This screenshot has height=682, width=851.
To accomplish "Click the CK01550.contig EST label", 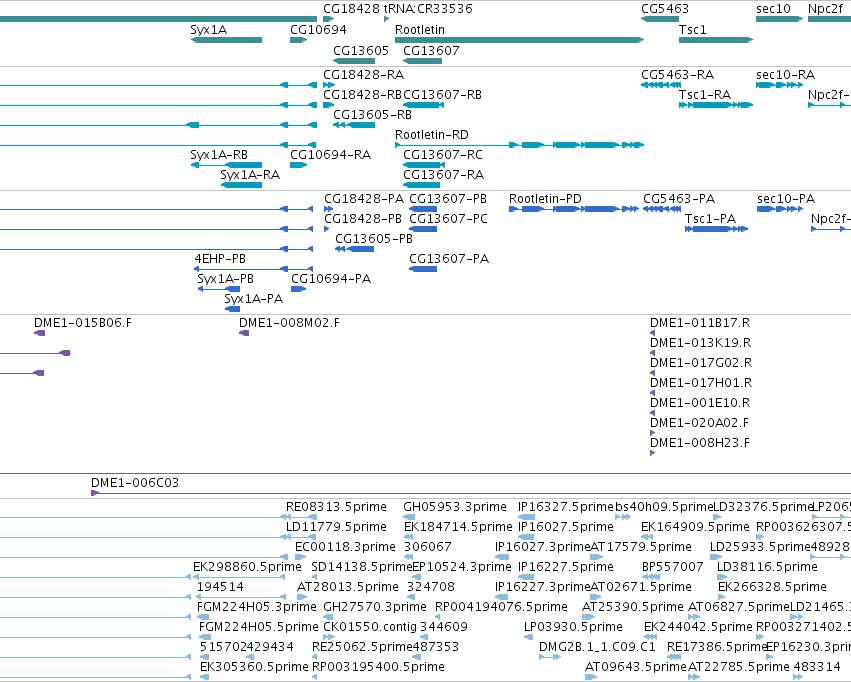I will tap(370, 627).
